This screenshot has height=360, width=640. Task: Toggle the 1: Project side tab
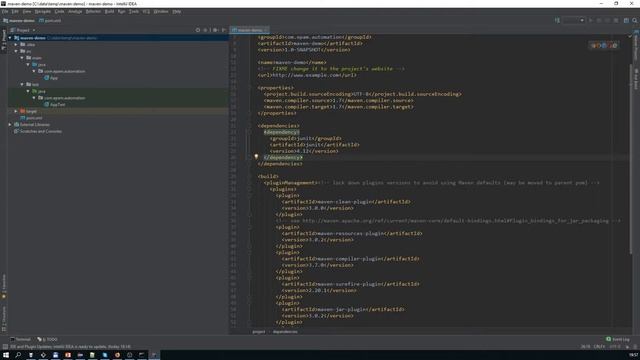coord(4,40)
